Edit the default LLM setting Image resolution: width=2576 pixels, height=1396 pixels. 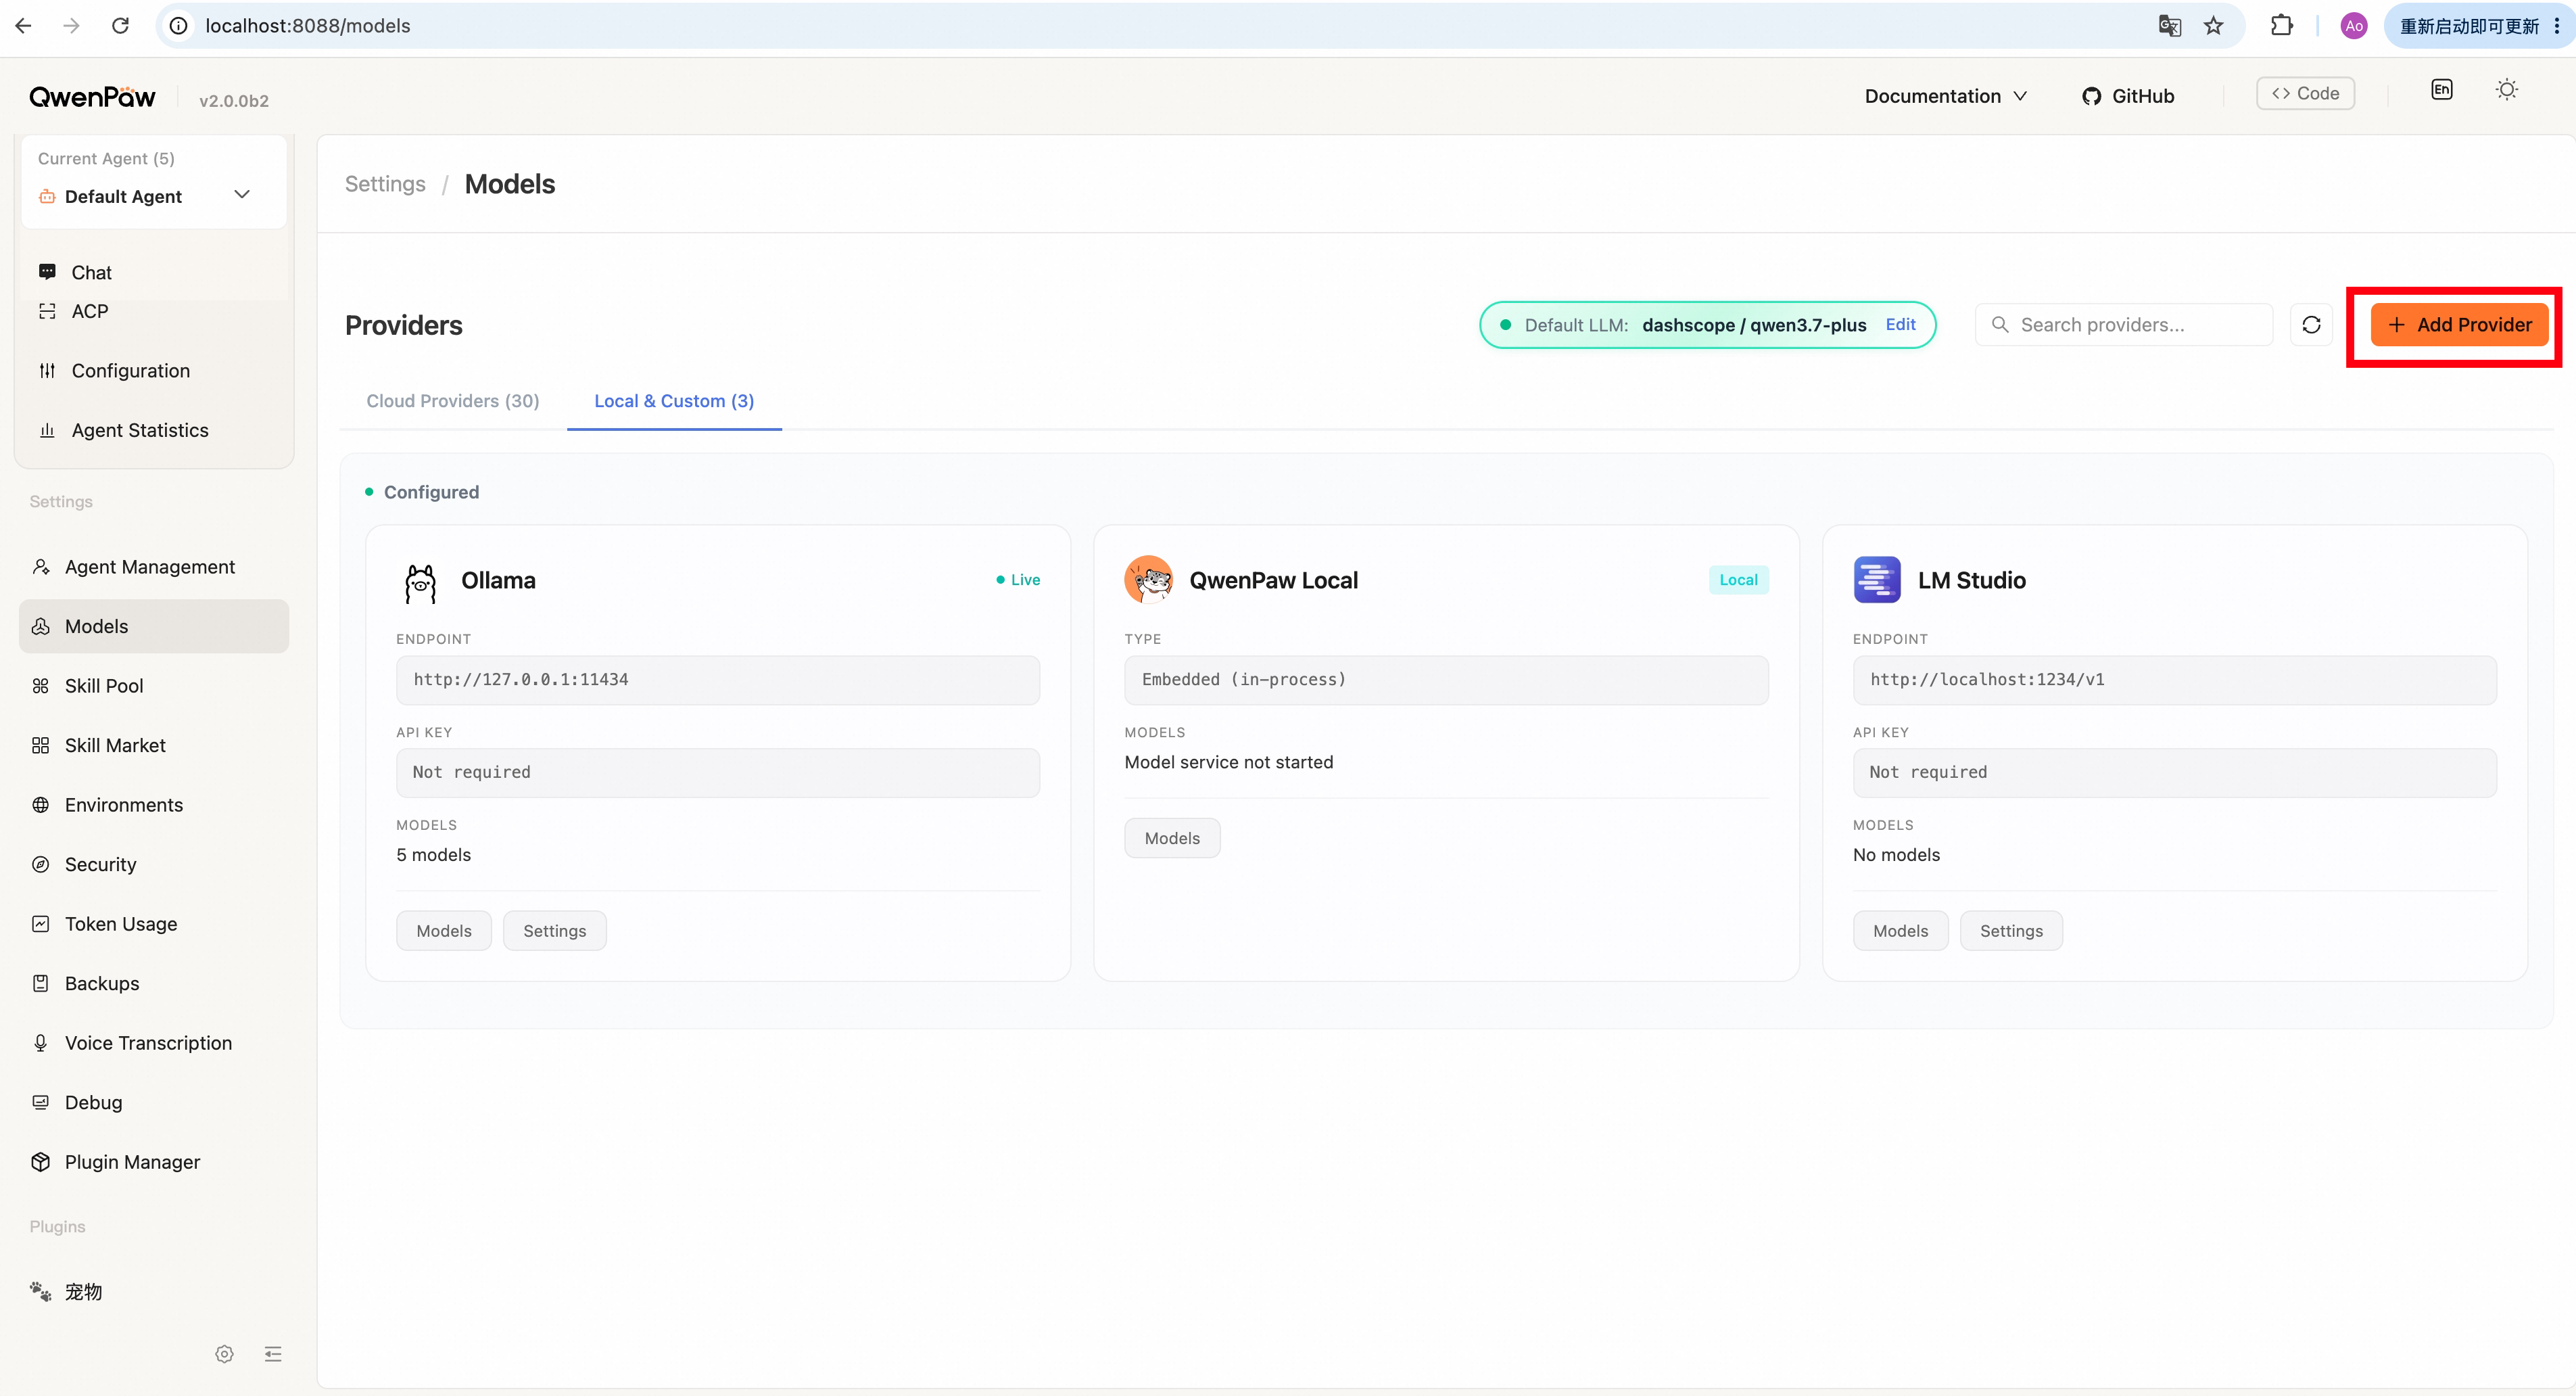click(1900, 325)
